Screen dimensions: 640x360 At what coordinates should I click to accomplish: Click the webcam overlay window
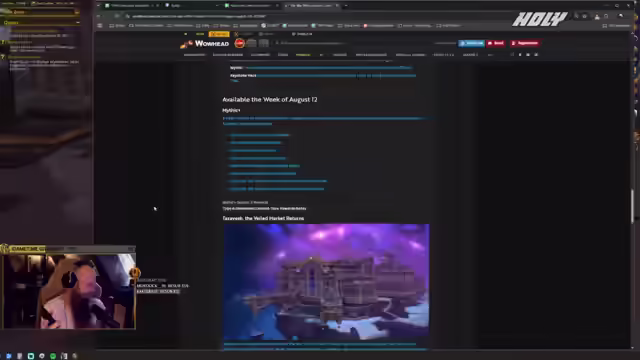69,291
